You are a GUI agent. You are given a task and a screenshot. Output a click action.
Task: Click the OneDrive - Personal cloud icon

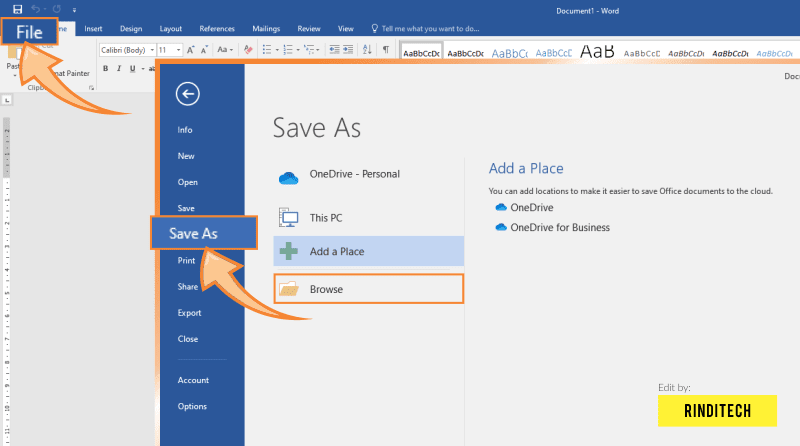[x=288, y=178]
